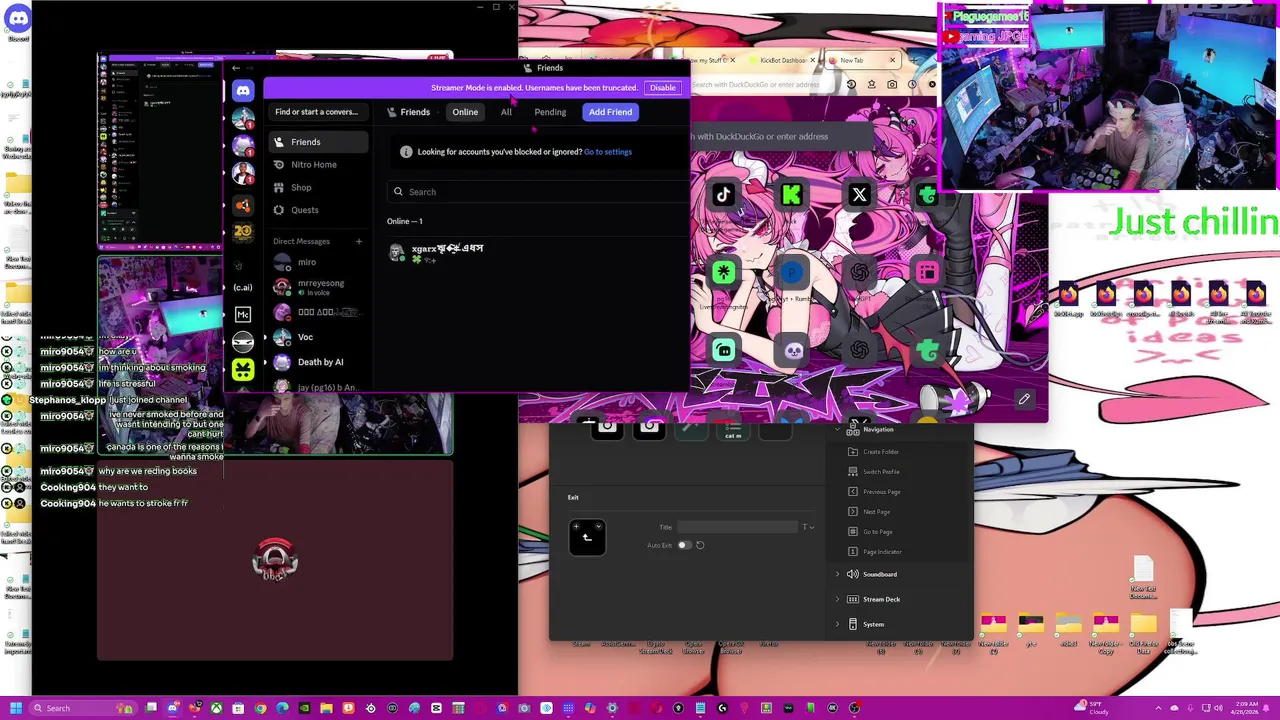Screen dimensions: 1280x720
Task: Follow the Go to settings link
Action: [x=608, y=152]
